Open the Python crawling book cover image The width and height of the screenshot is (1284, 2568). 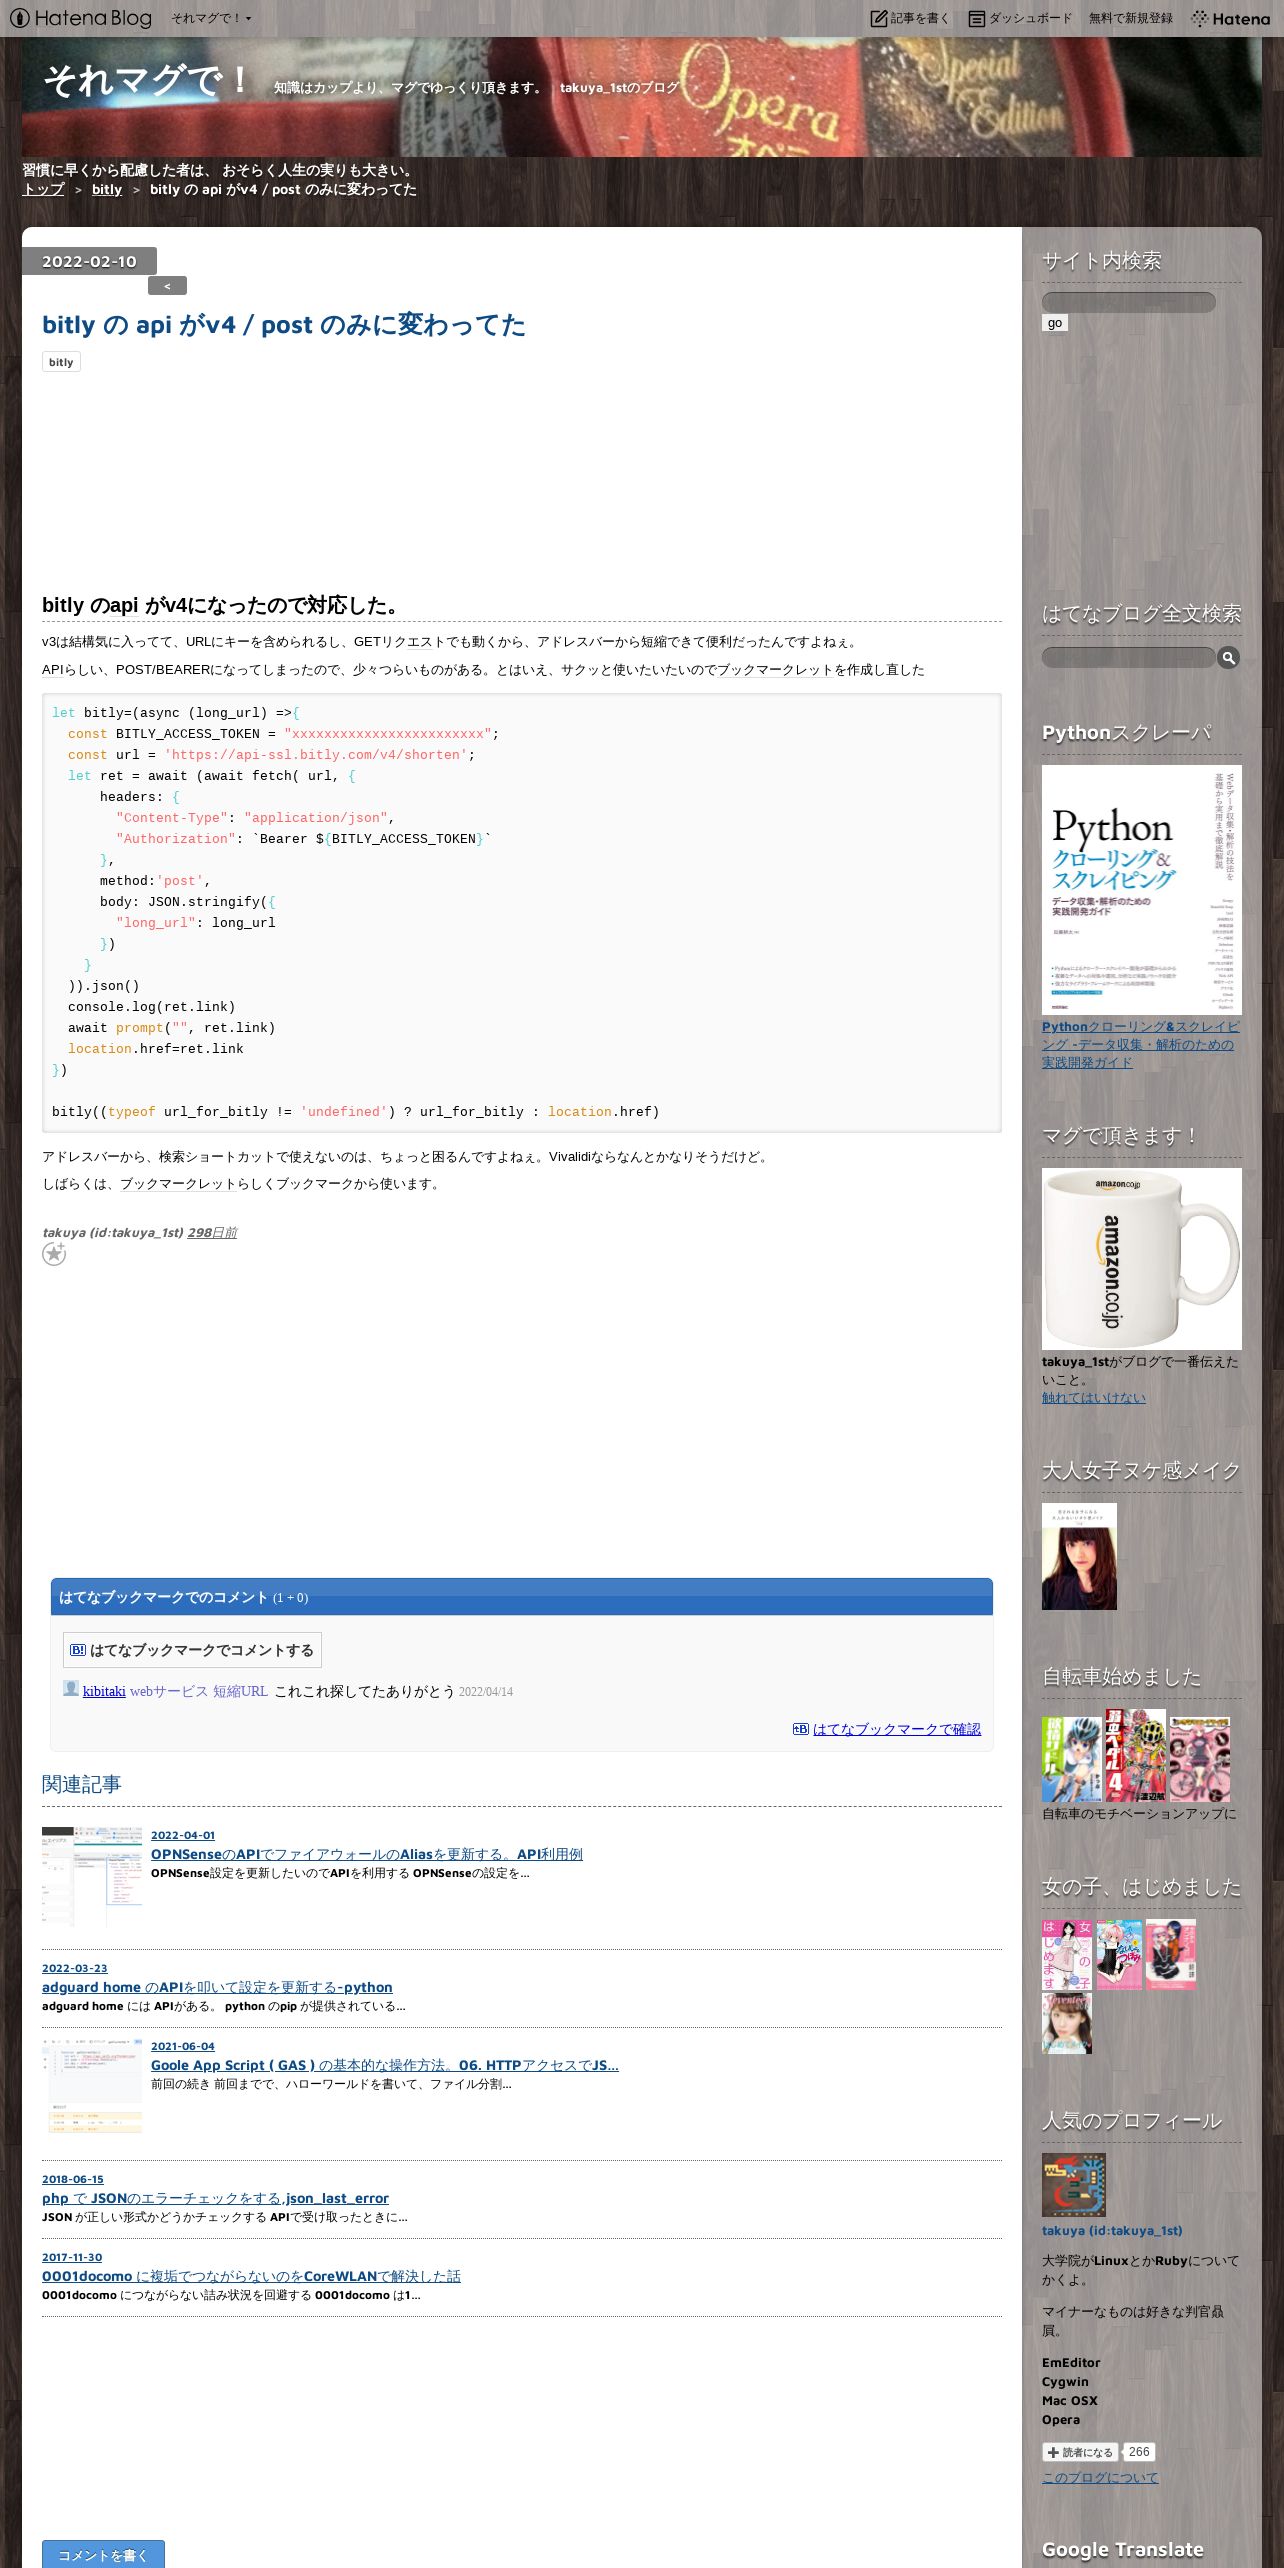coord(1142,890)
